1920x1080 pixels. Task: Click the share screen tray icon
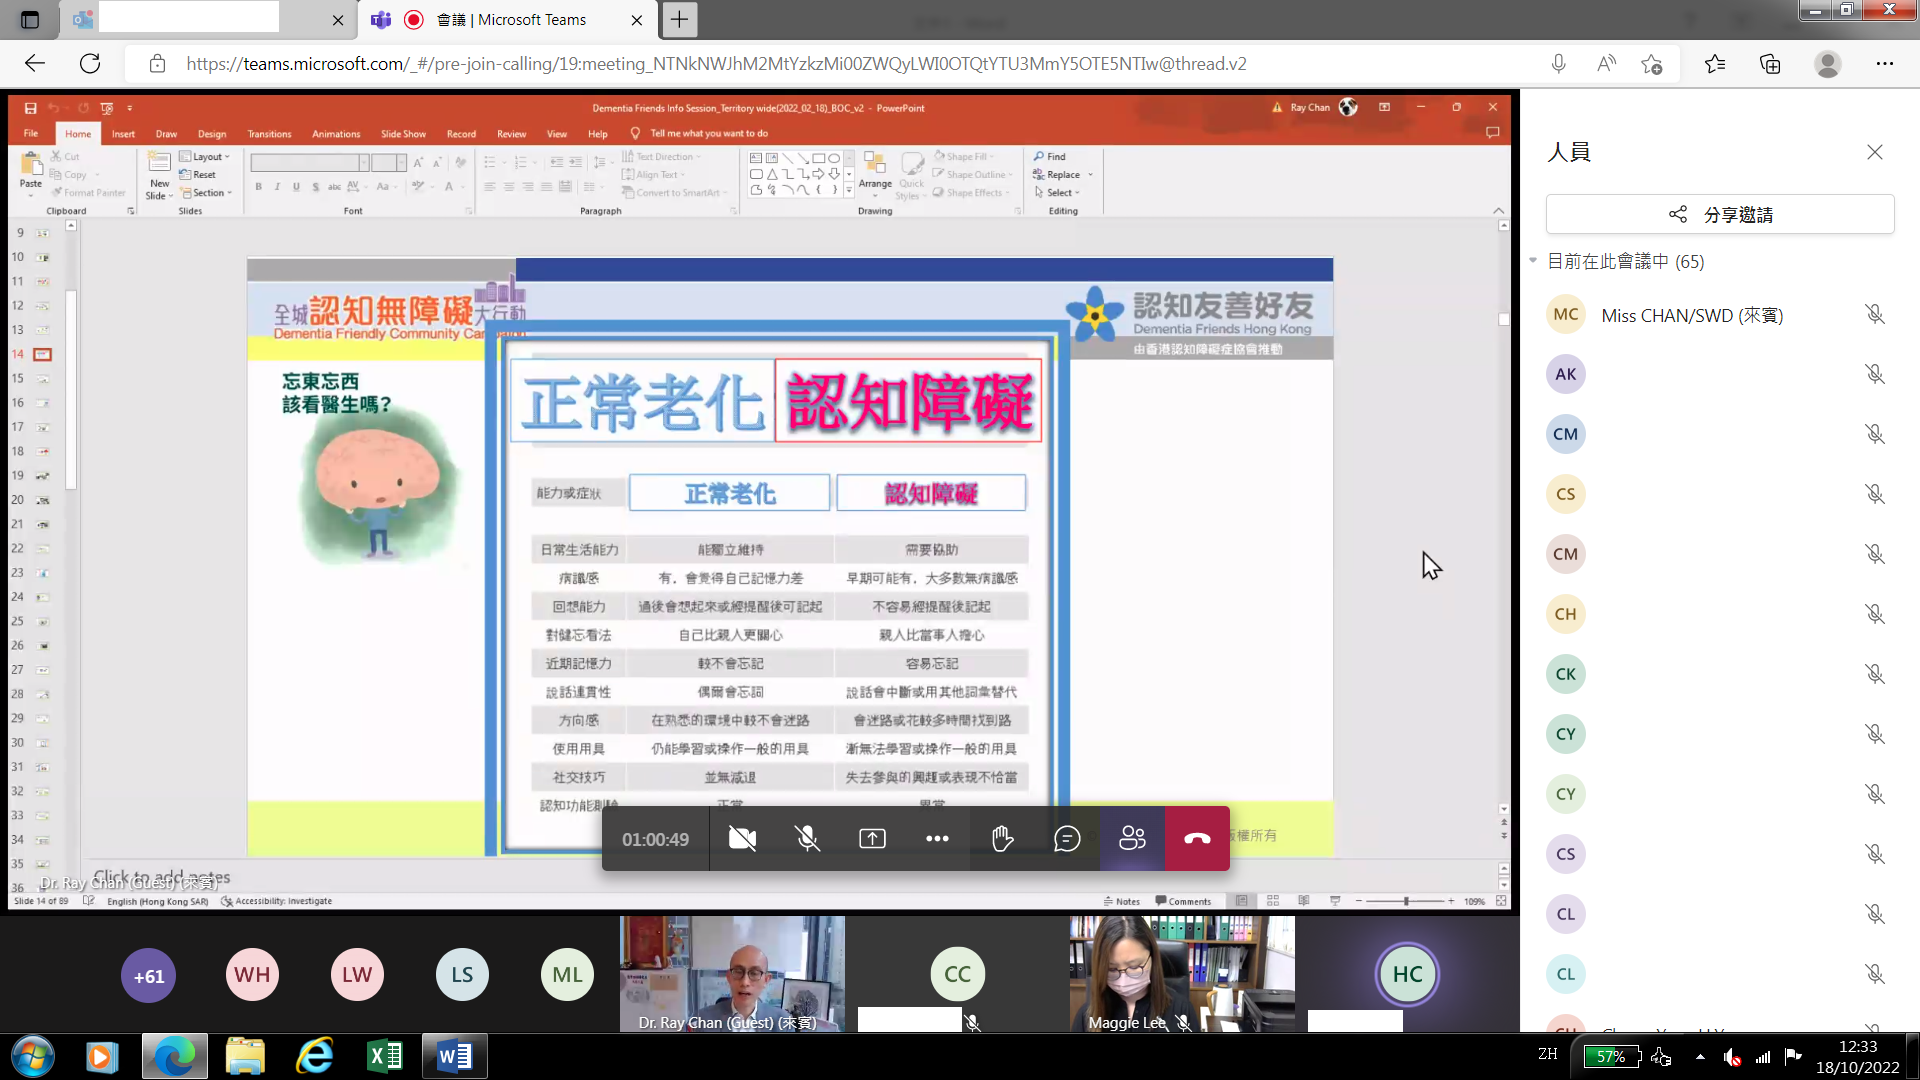click(x=872, y=839)
